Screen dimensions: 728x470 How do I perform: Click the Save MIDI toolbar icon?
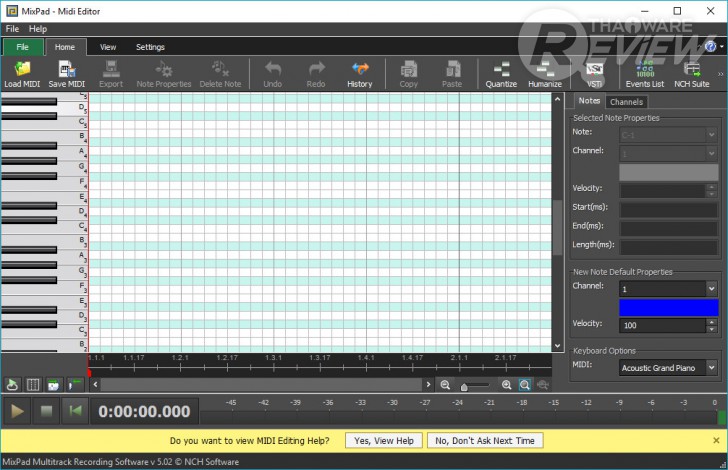pyautogui.click(x=66, y=74)
